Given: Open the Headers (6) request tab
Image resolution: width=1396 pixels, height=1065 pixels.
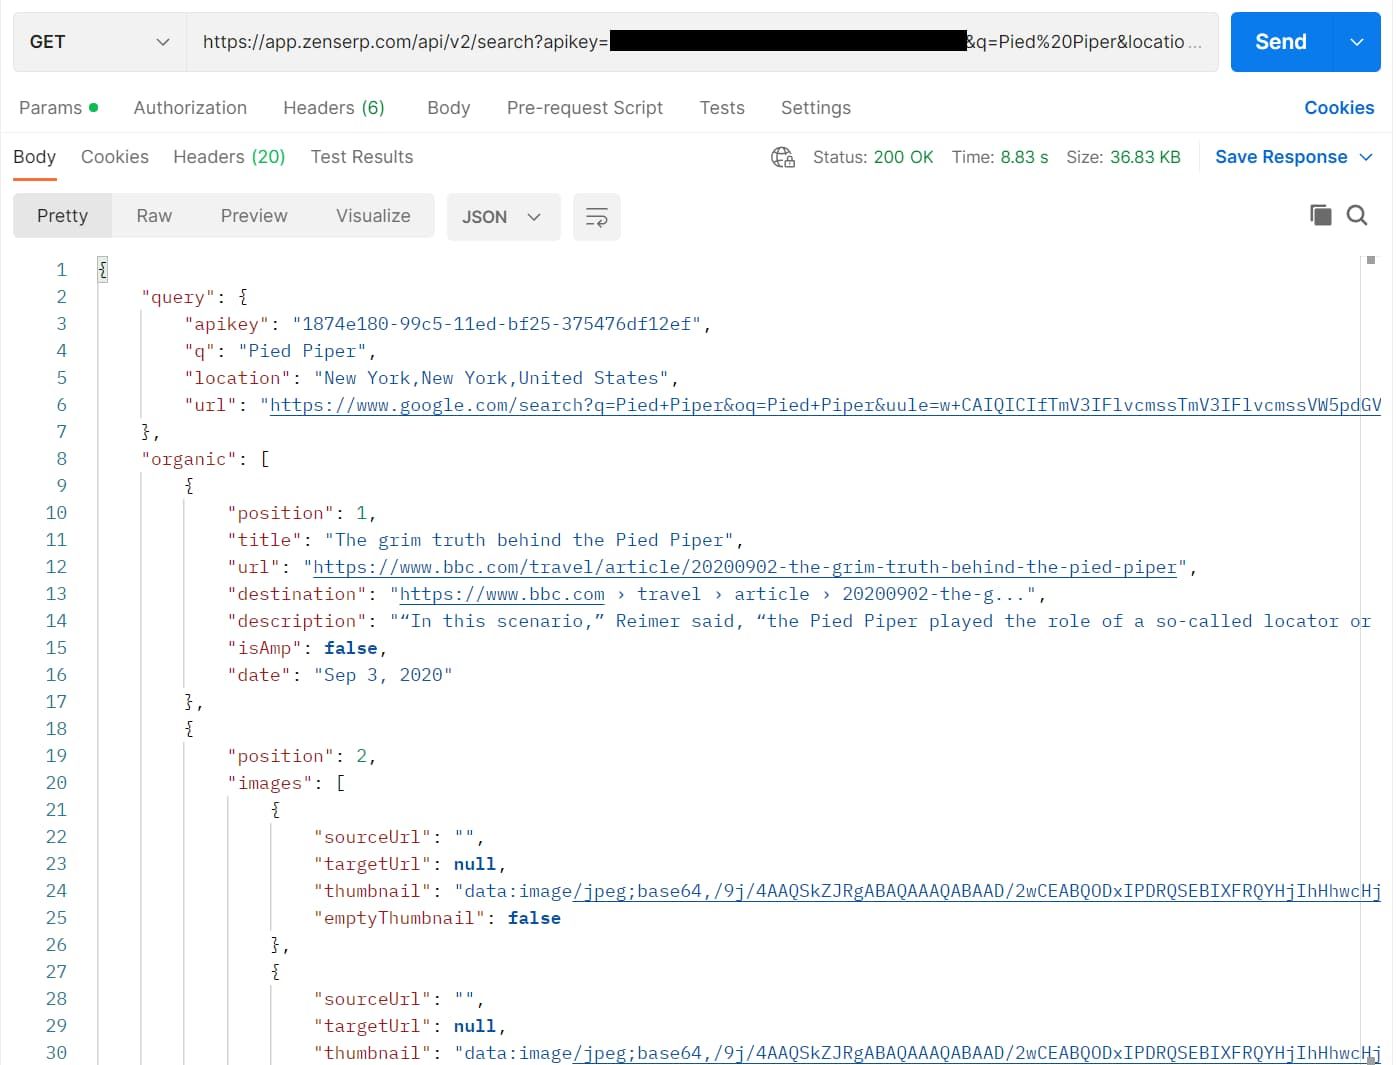Looking at the screenshot, I should point(334,108).
